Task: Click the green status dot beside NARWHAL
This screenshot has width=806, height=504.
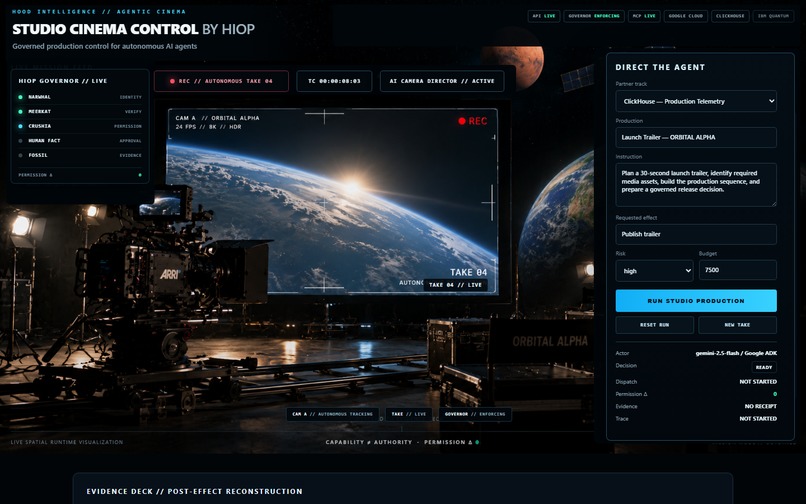Action: point(21,97)
